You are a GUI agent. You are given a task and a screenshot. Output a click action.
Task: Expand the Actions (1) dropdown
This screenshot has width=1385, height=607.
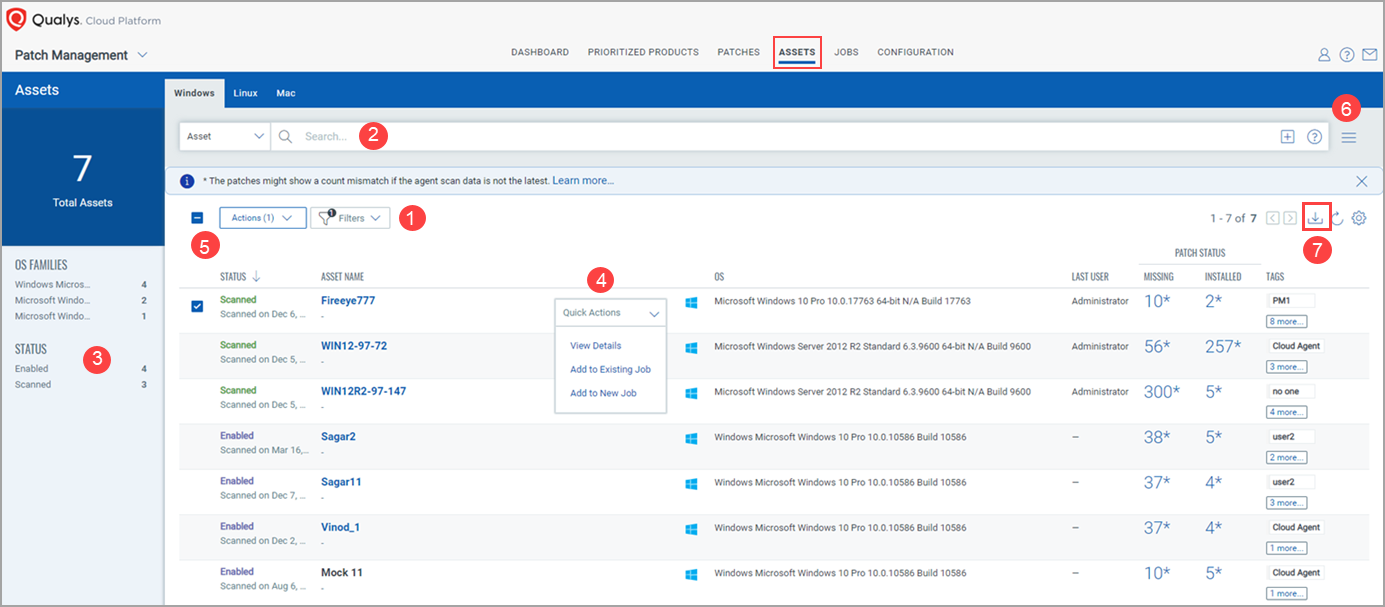click(x=263, y=218)
